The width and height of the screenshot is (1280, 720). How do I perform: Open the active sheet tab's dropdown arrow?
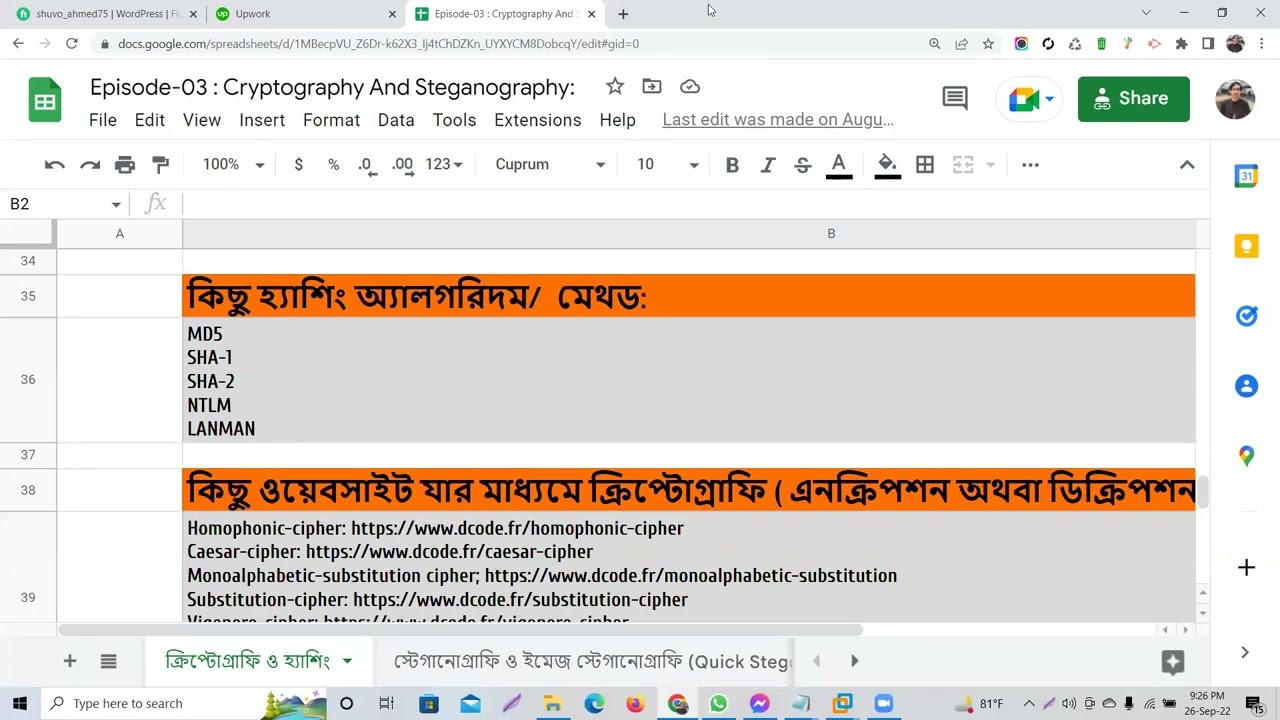(x=347, y=661)
